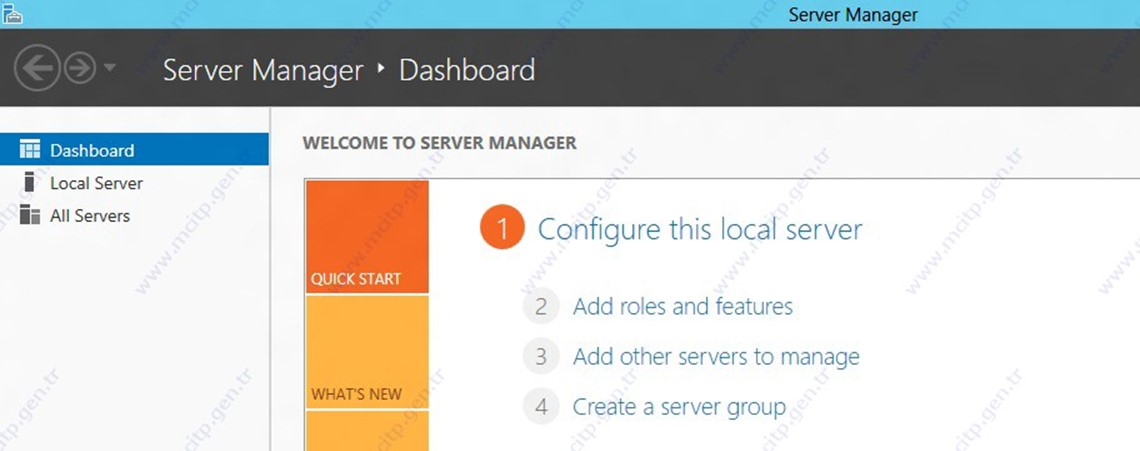This screenshot has height=451, width=1140.
Task: Click Create a server group link
Action: click(x=679, y=407)
